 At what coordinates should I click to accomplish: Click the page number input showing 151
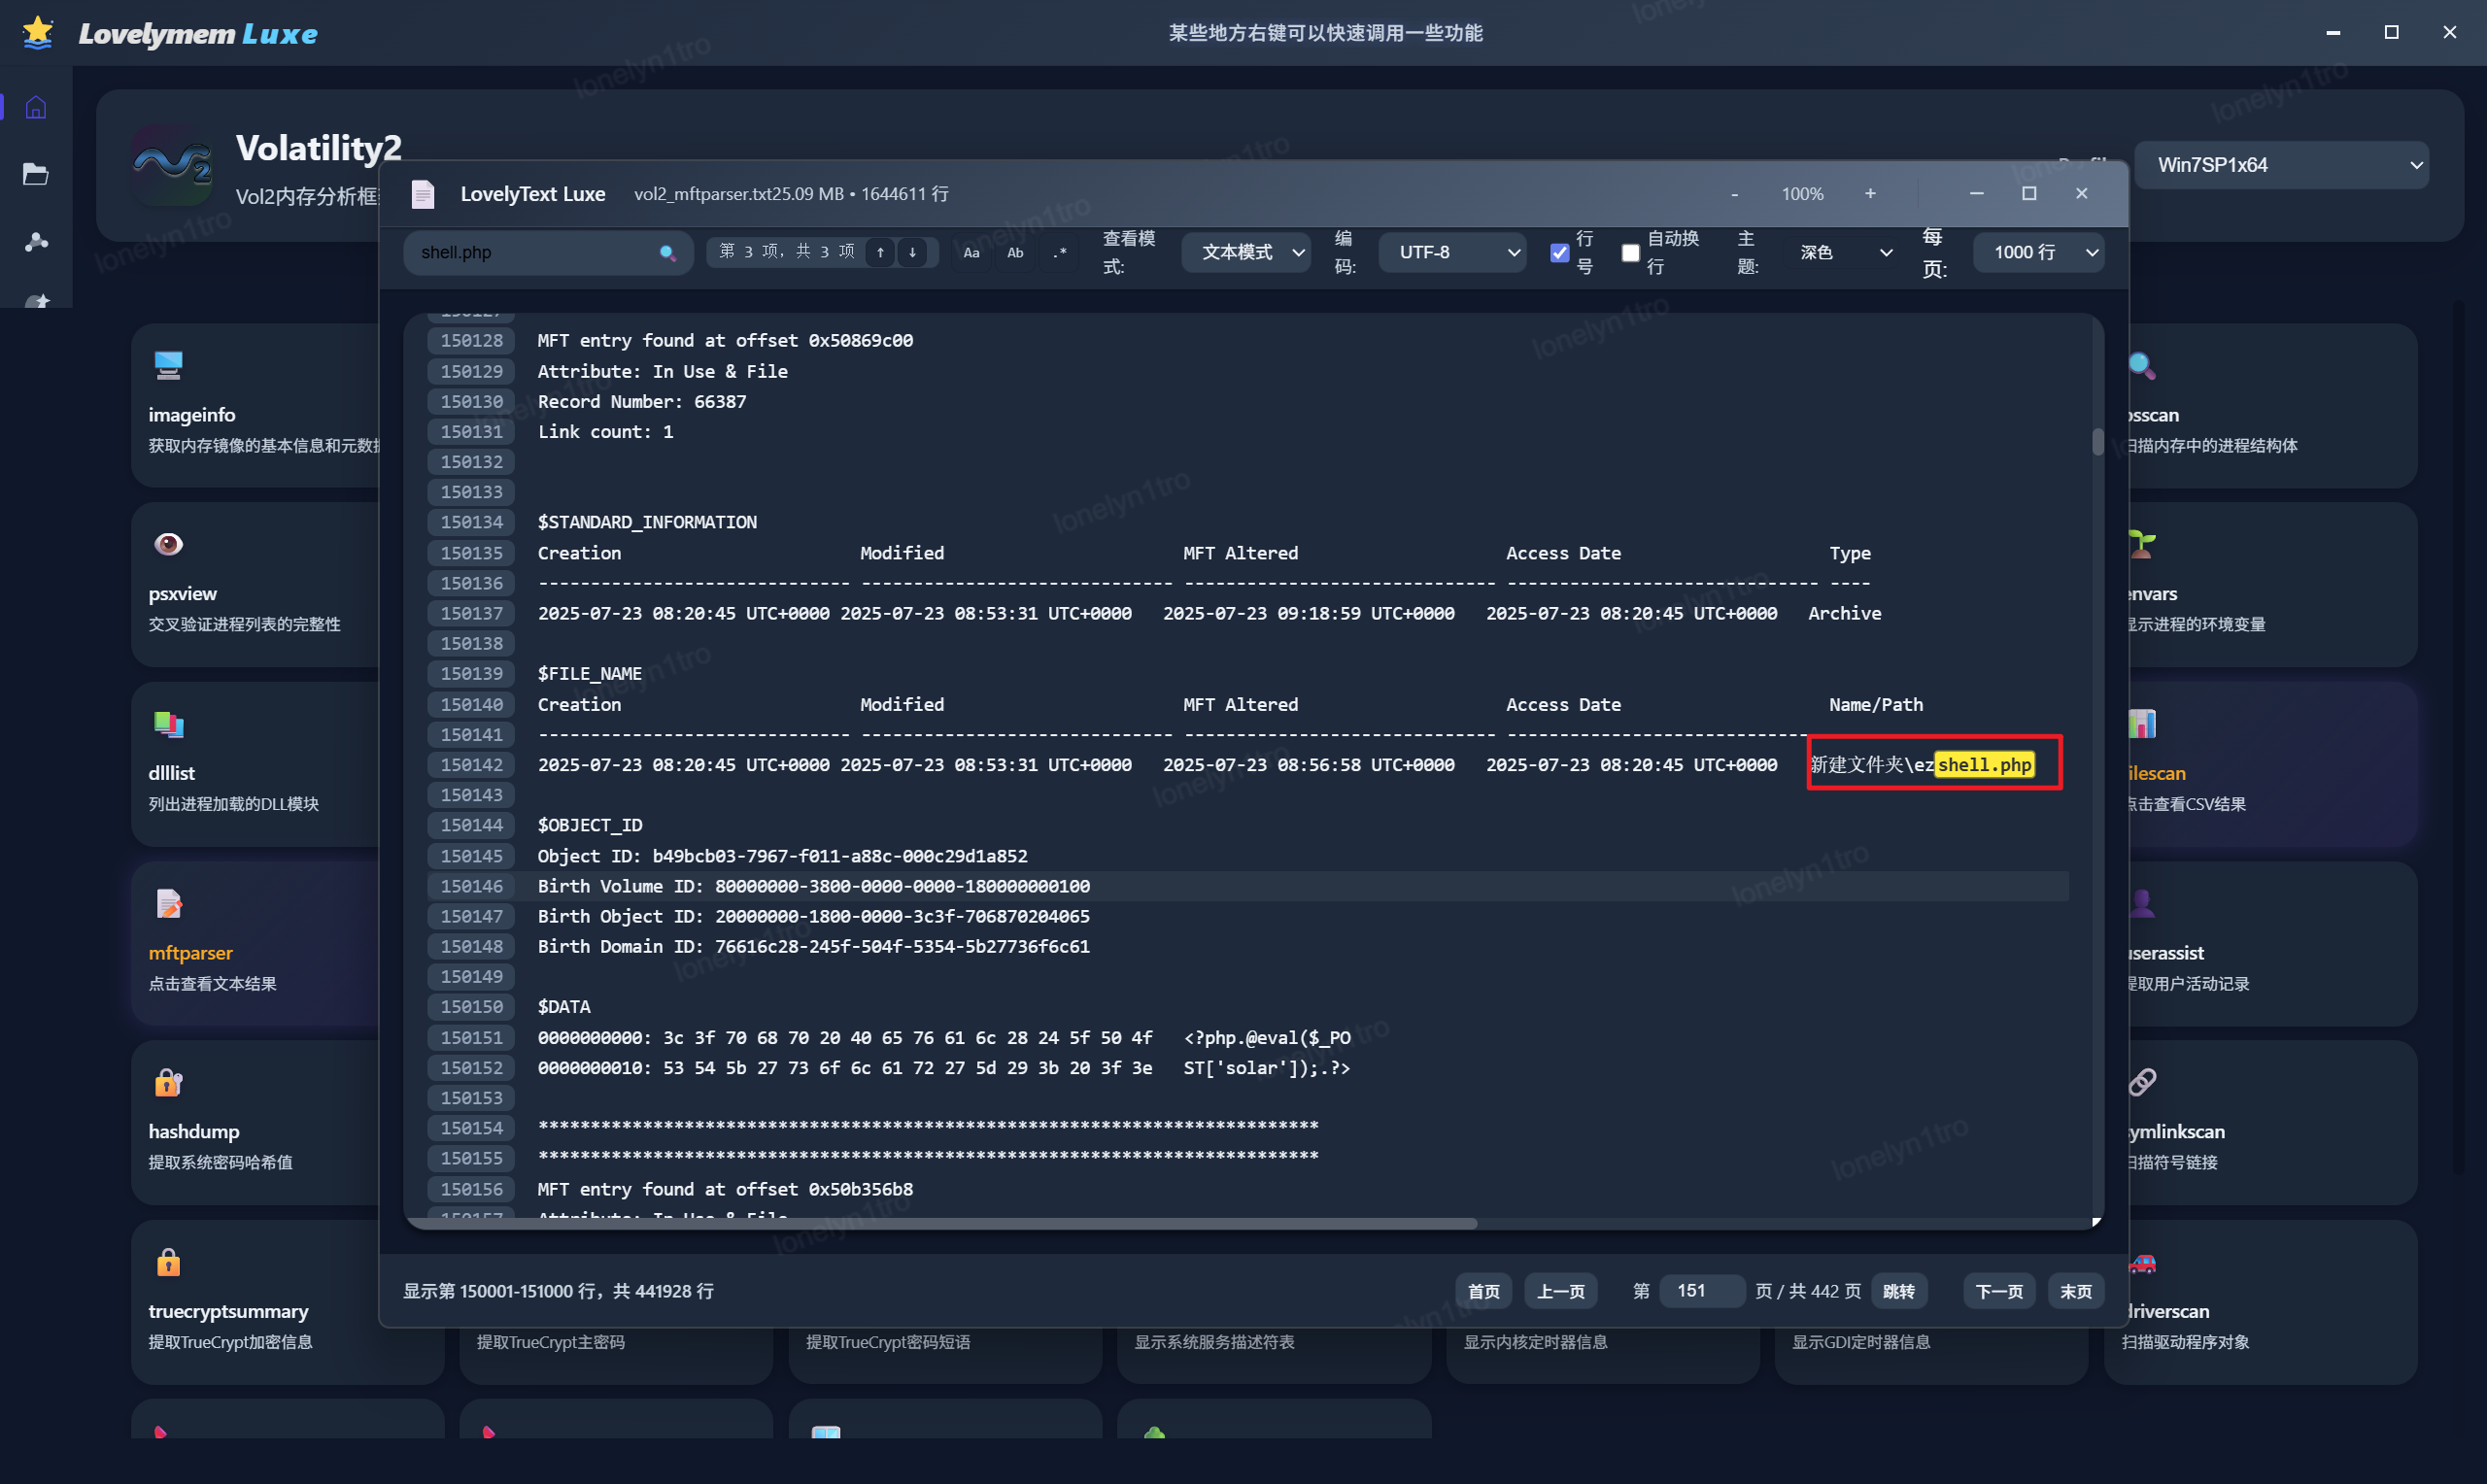click(x=1700, y=1291)
